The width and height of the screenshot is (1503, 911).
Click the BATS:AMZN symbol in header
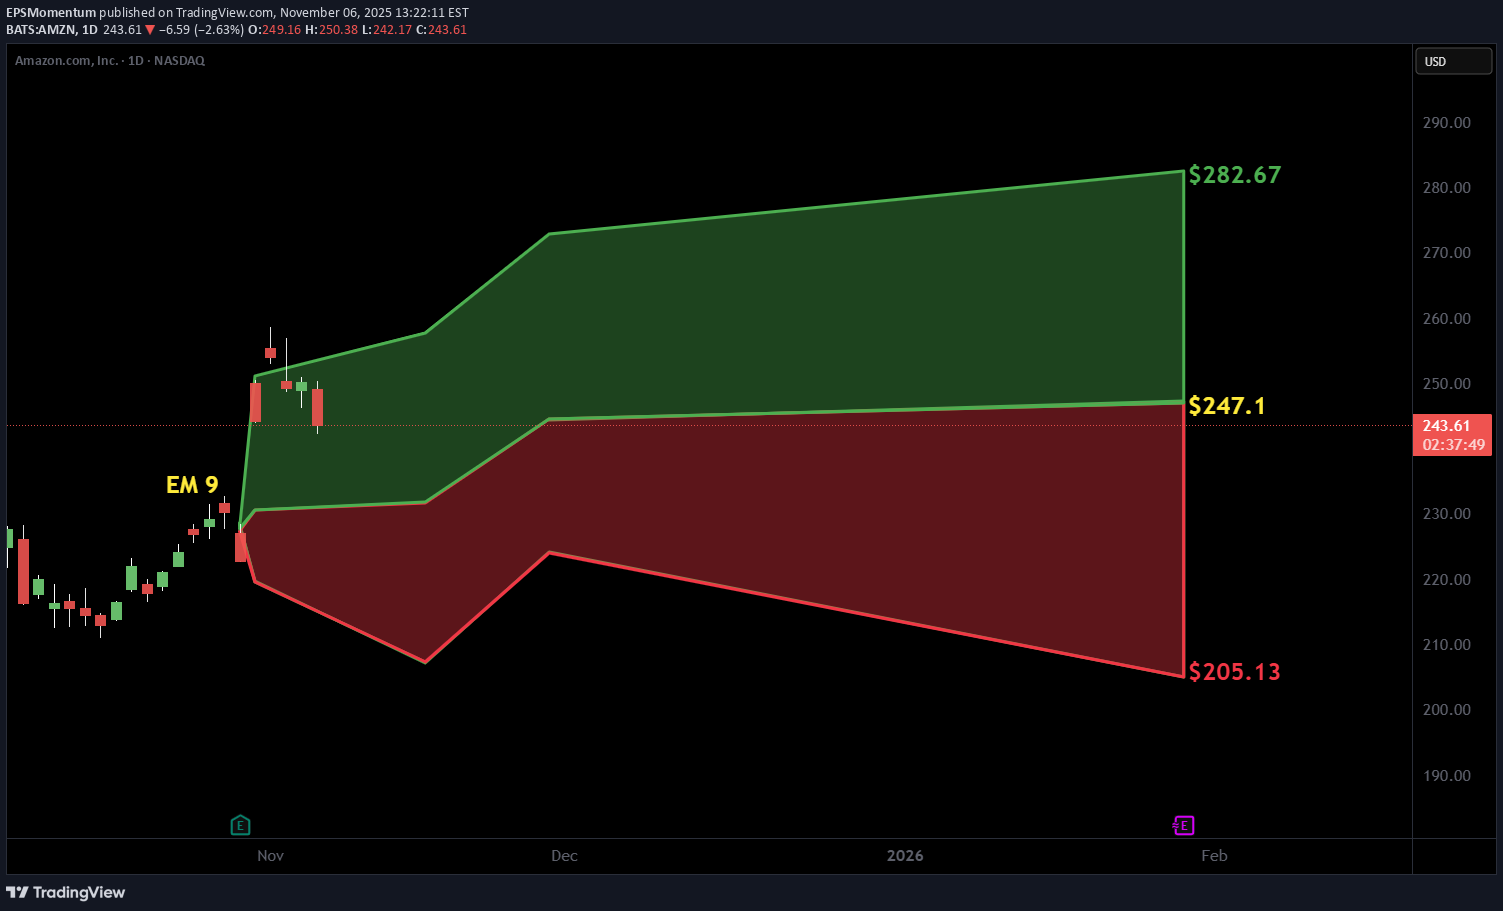pyautogui.click(x=40, y=30)
